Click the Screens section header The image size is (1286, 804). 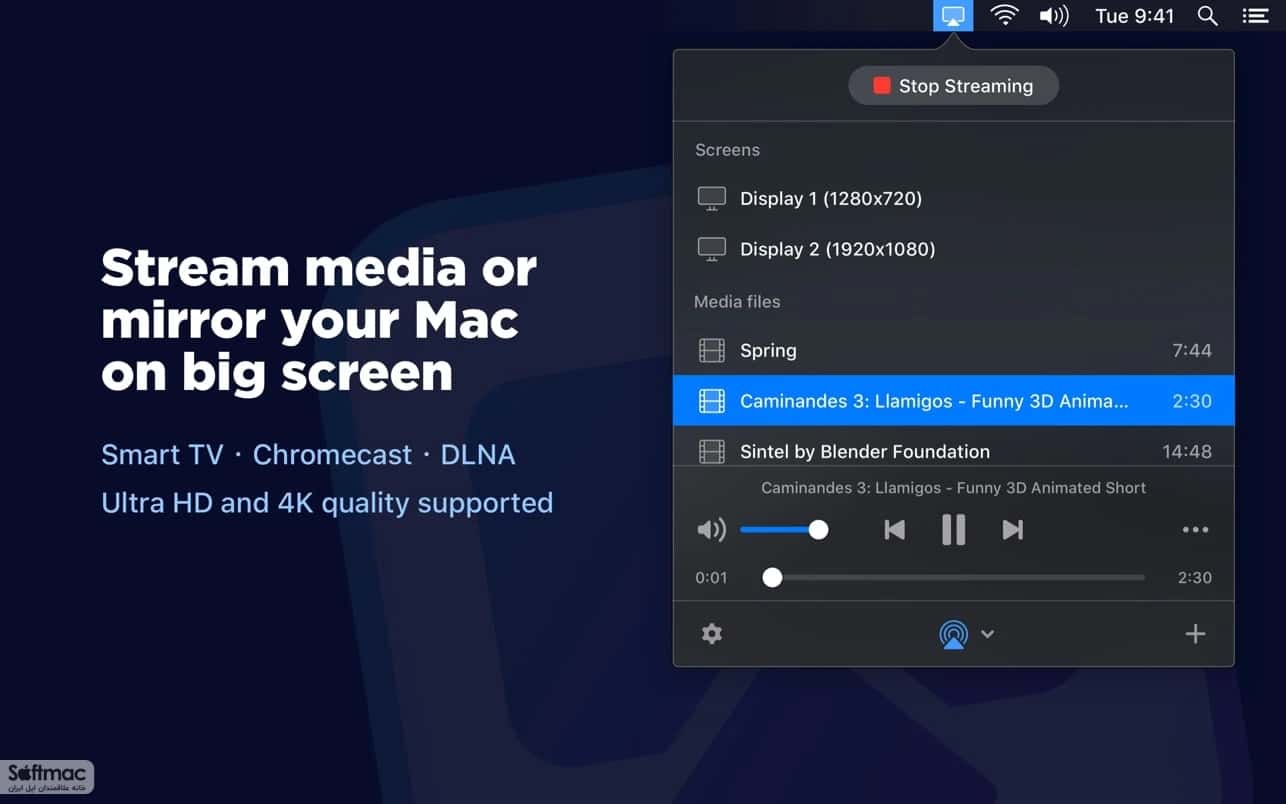tap(727, 150)
